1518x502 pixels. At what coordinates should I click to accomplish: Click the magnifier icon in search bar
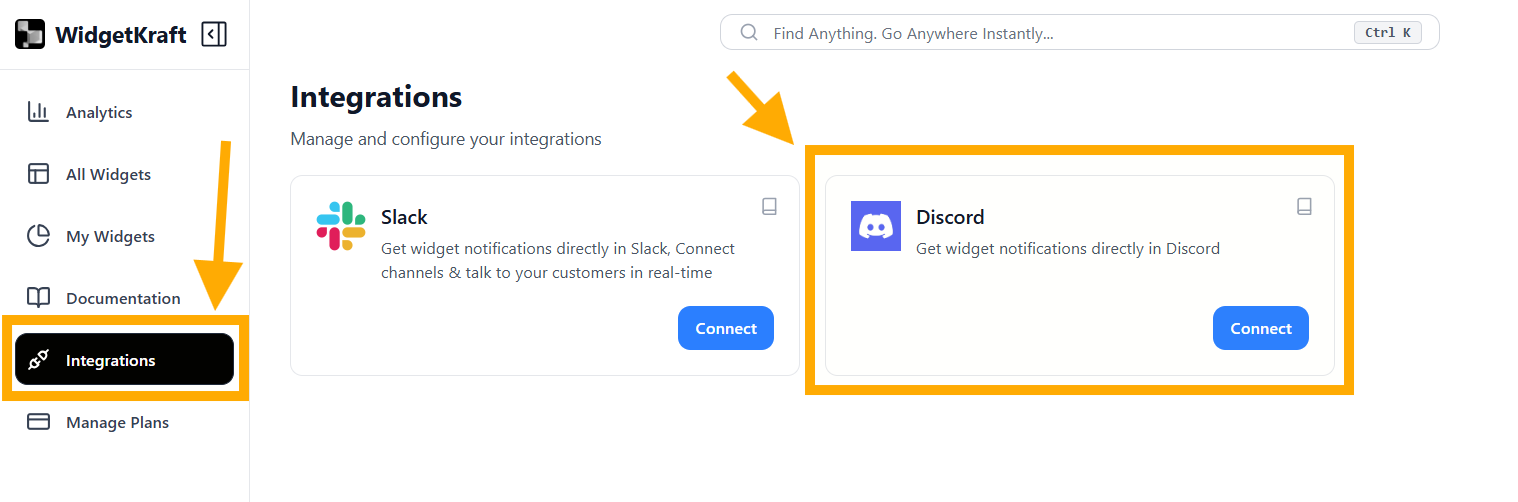pyautogui.click(x=749, y=33)
